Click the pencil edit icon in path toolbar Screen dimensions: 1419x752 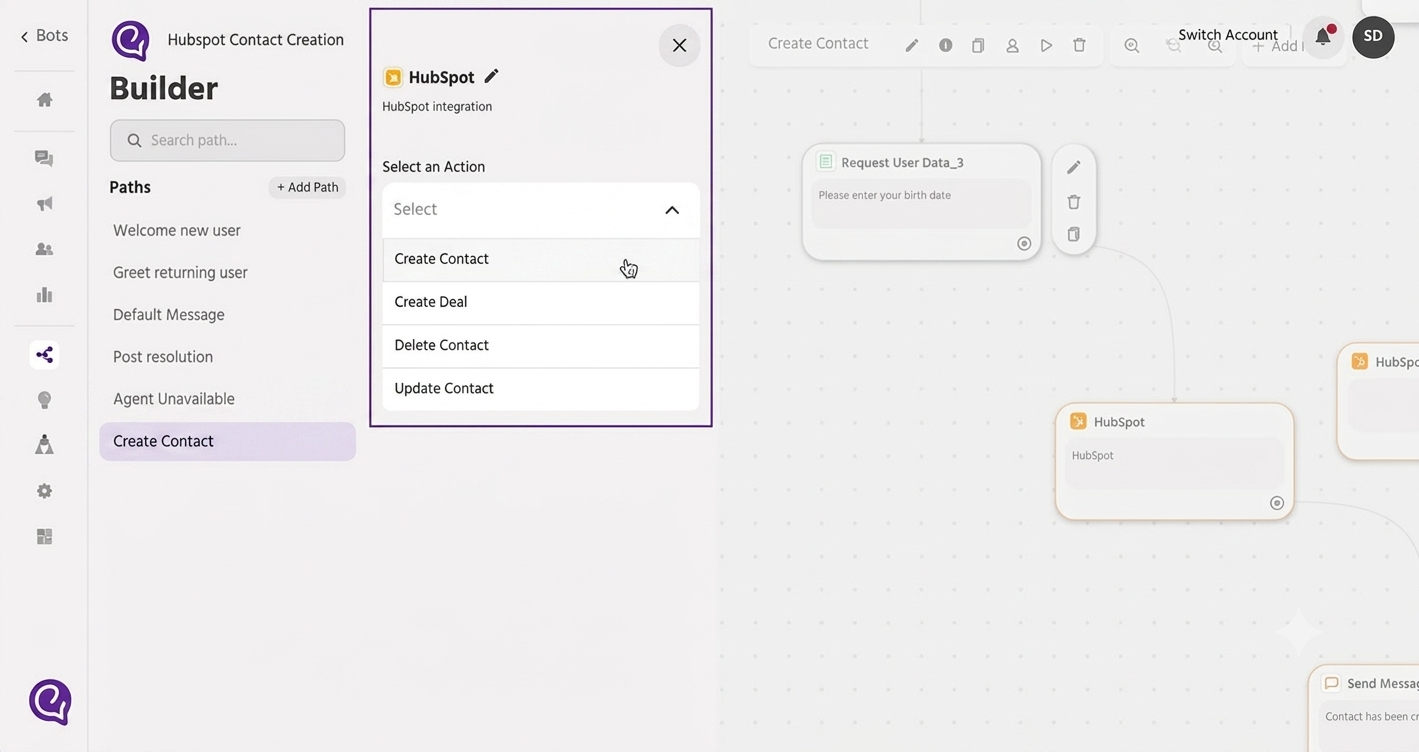911,45
